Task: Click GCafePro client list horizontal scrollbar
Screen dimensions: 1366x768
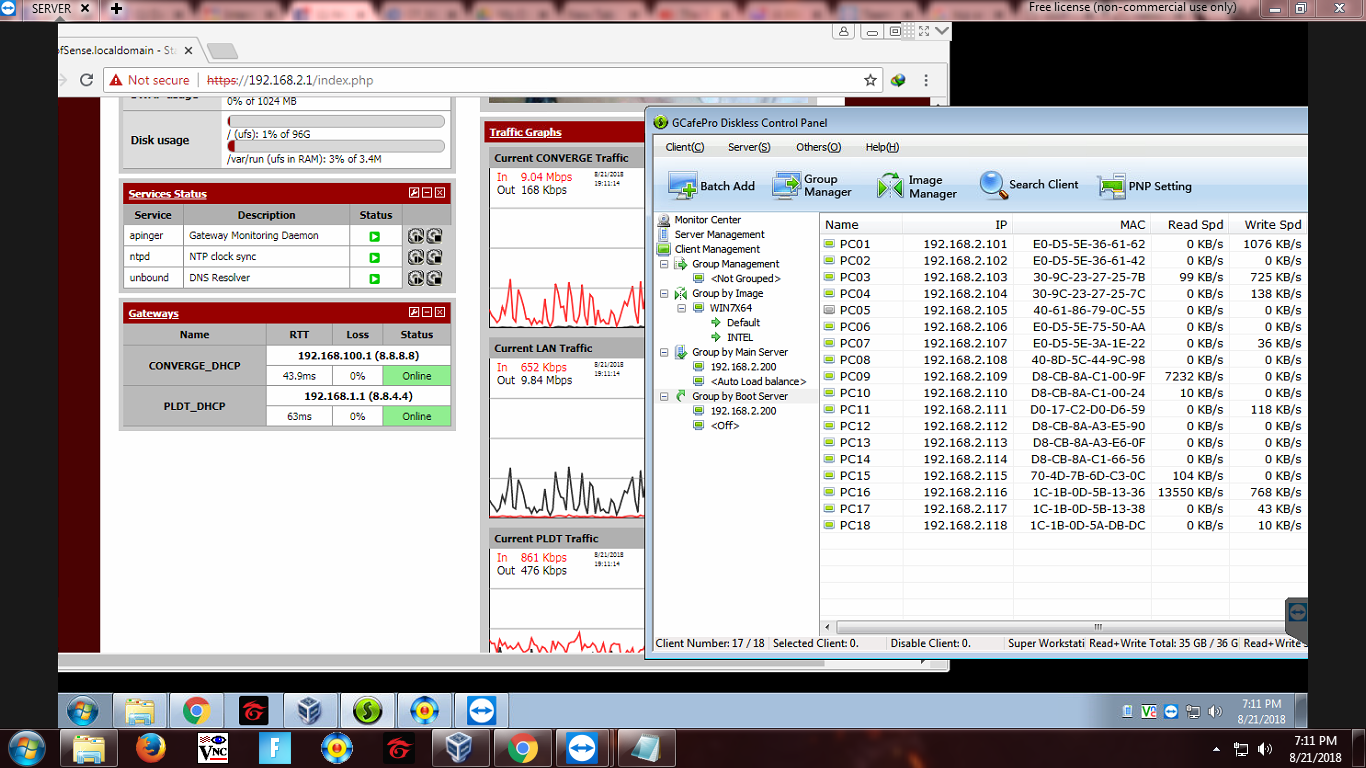Action: click(x=1062, y=627)
